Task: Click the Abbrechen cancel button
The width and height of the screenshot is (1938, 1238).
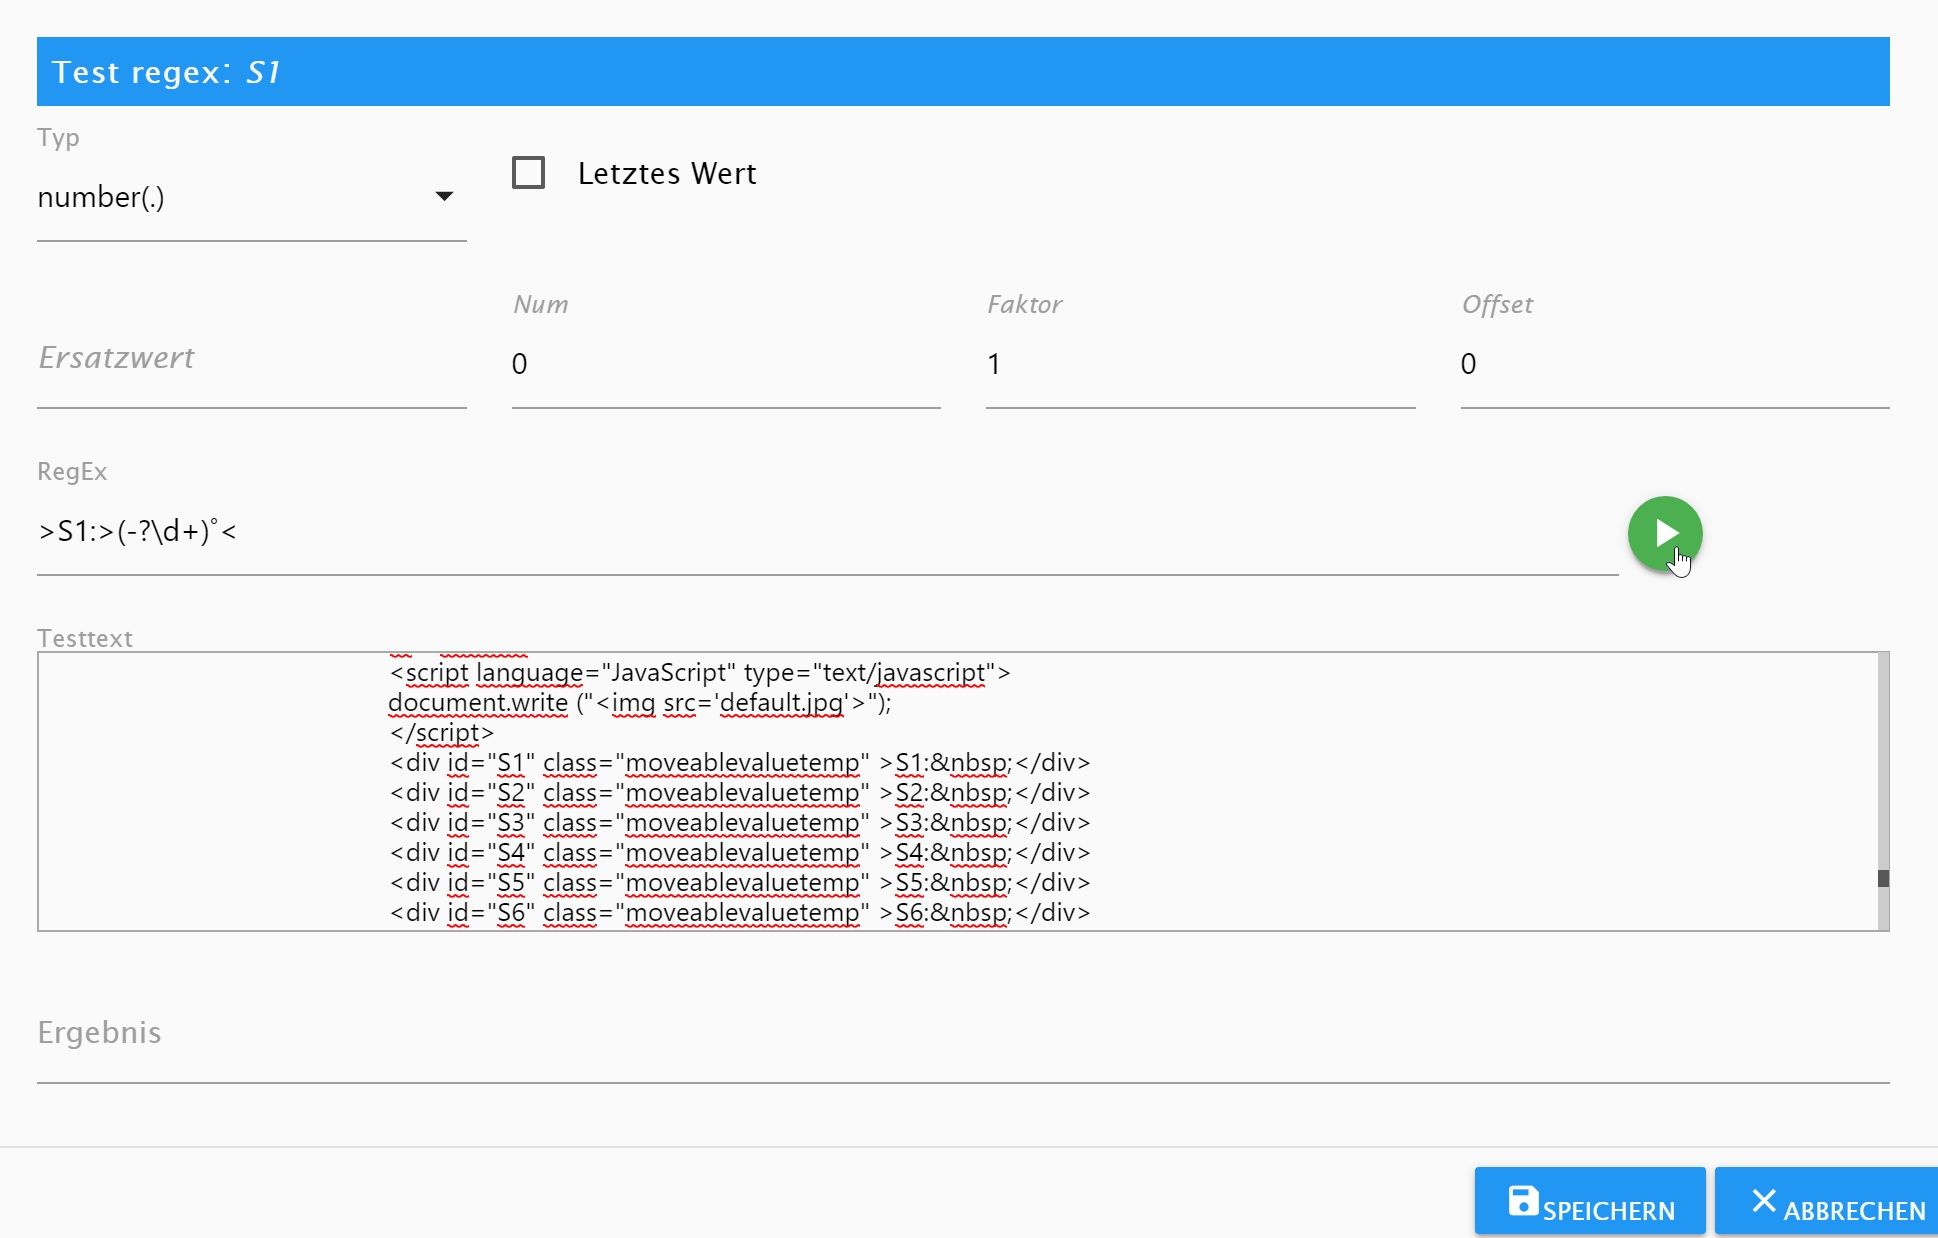Action: tap(1826, 1202)
